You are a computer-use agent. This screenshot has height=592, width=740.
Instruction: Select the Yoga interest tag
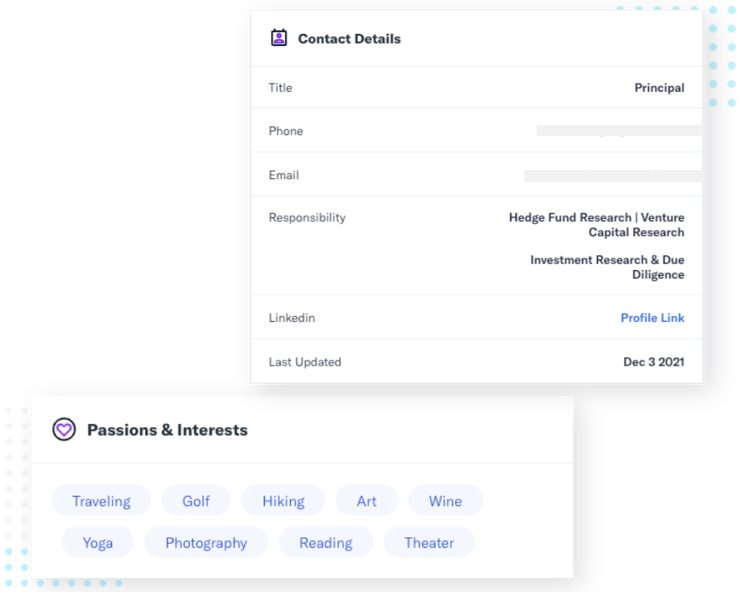pos(98,542)
